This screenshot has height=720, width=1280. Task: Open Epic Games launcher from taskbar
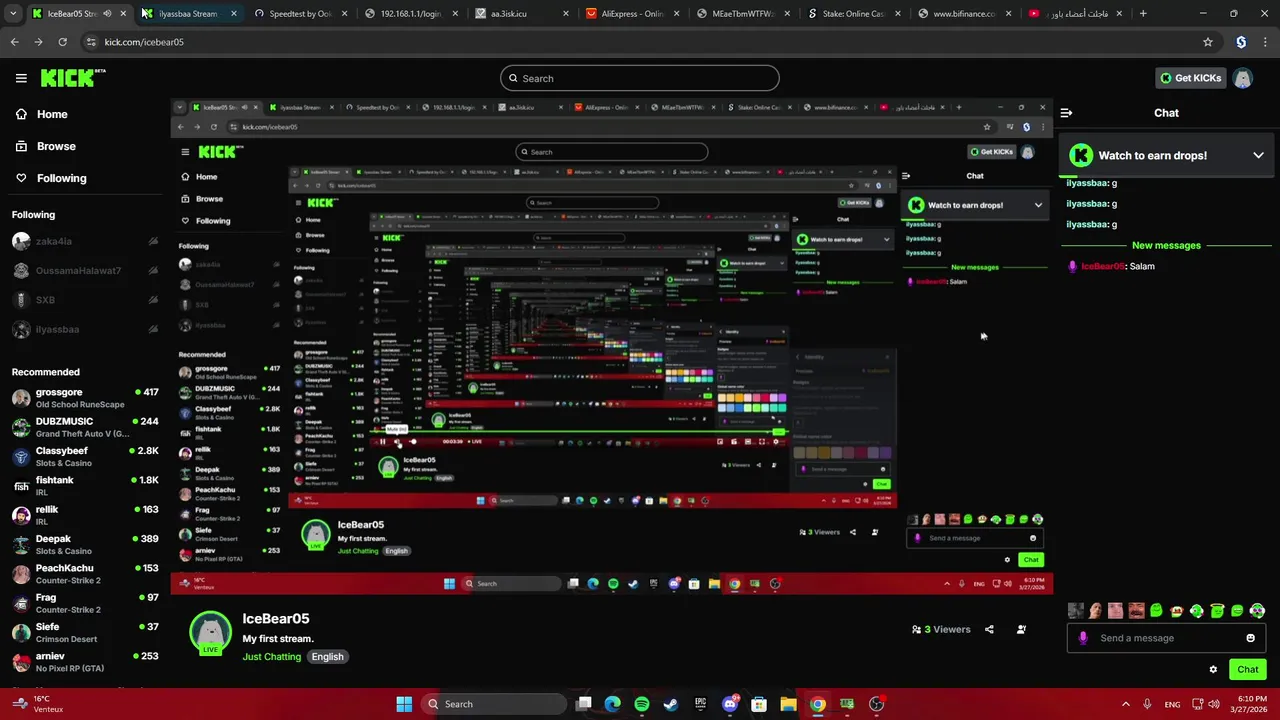coord(700,704)
